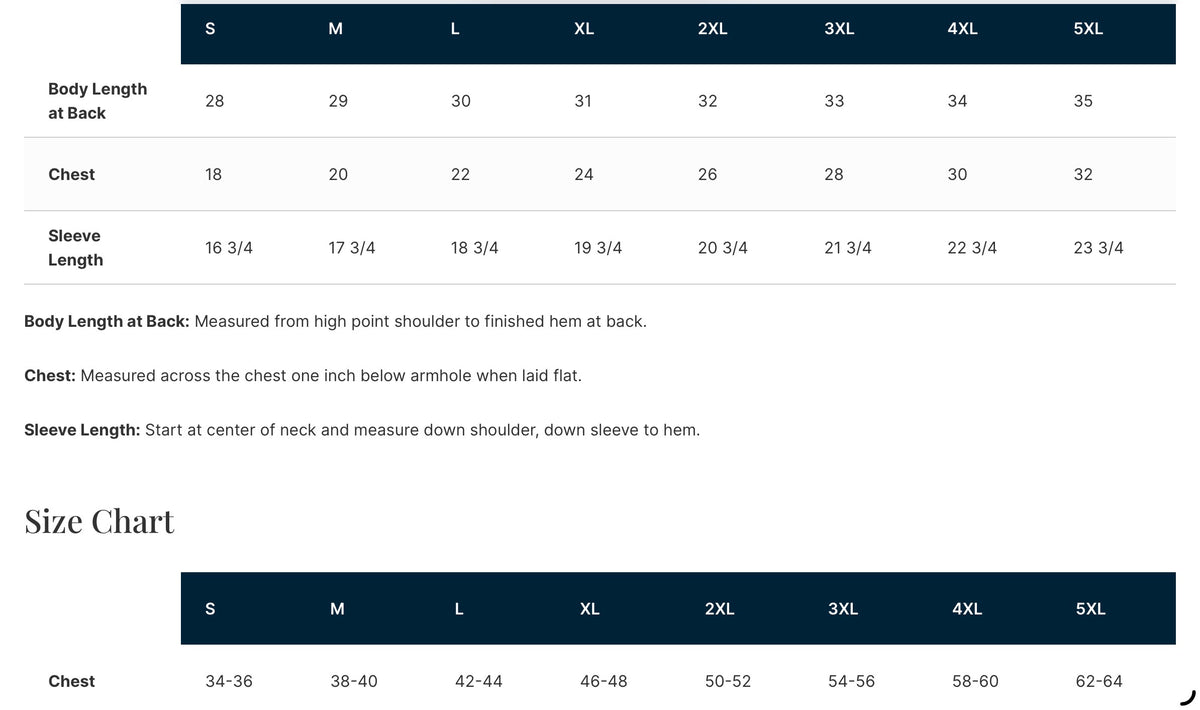Click the Body Length at Back definition text
1200x710 pixels.
335,321
